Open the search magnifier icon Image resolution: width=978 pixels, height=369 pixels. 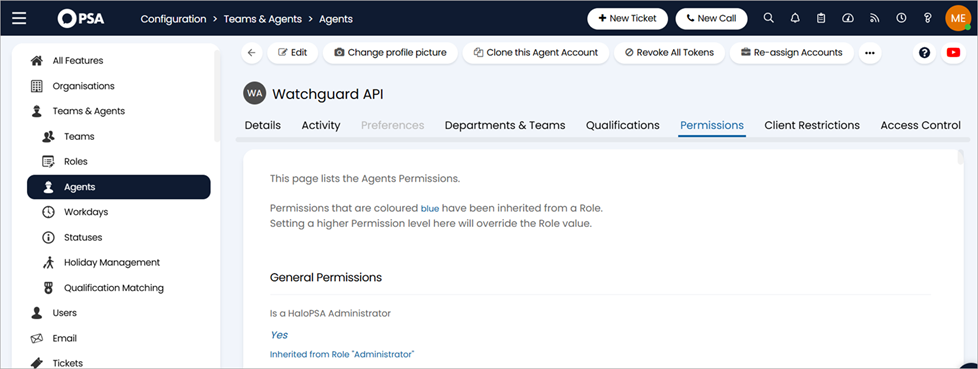pos(769,18)
